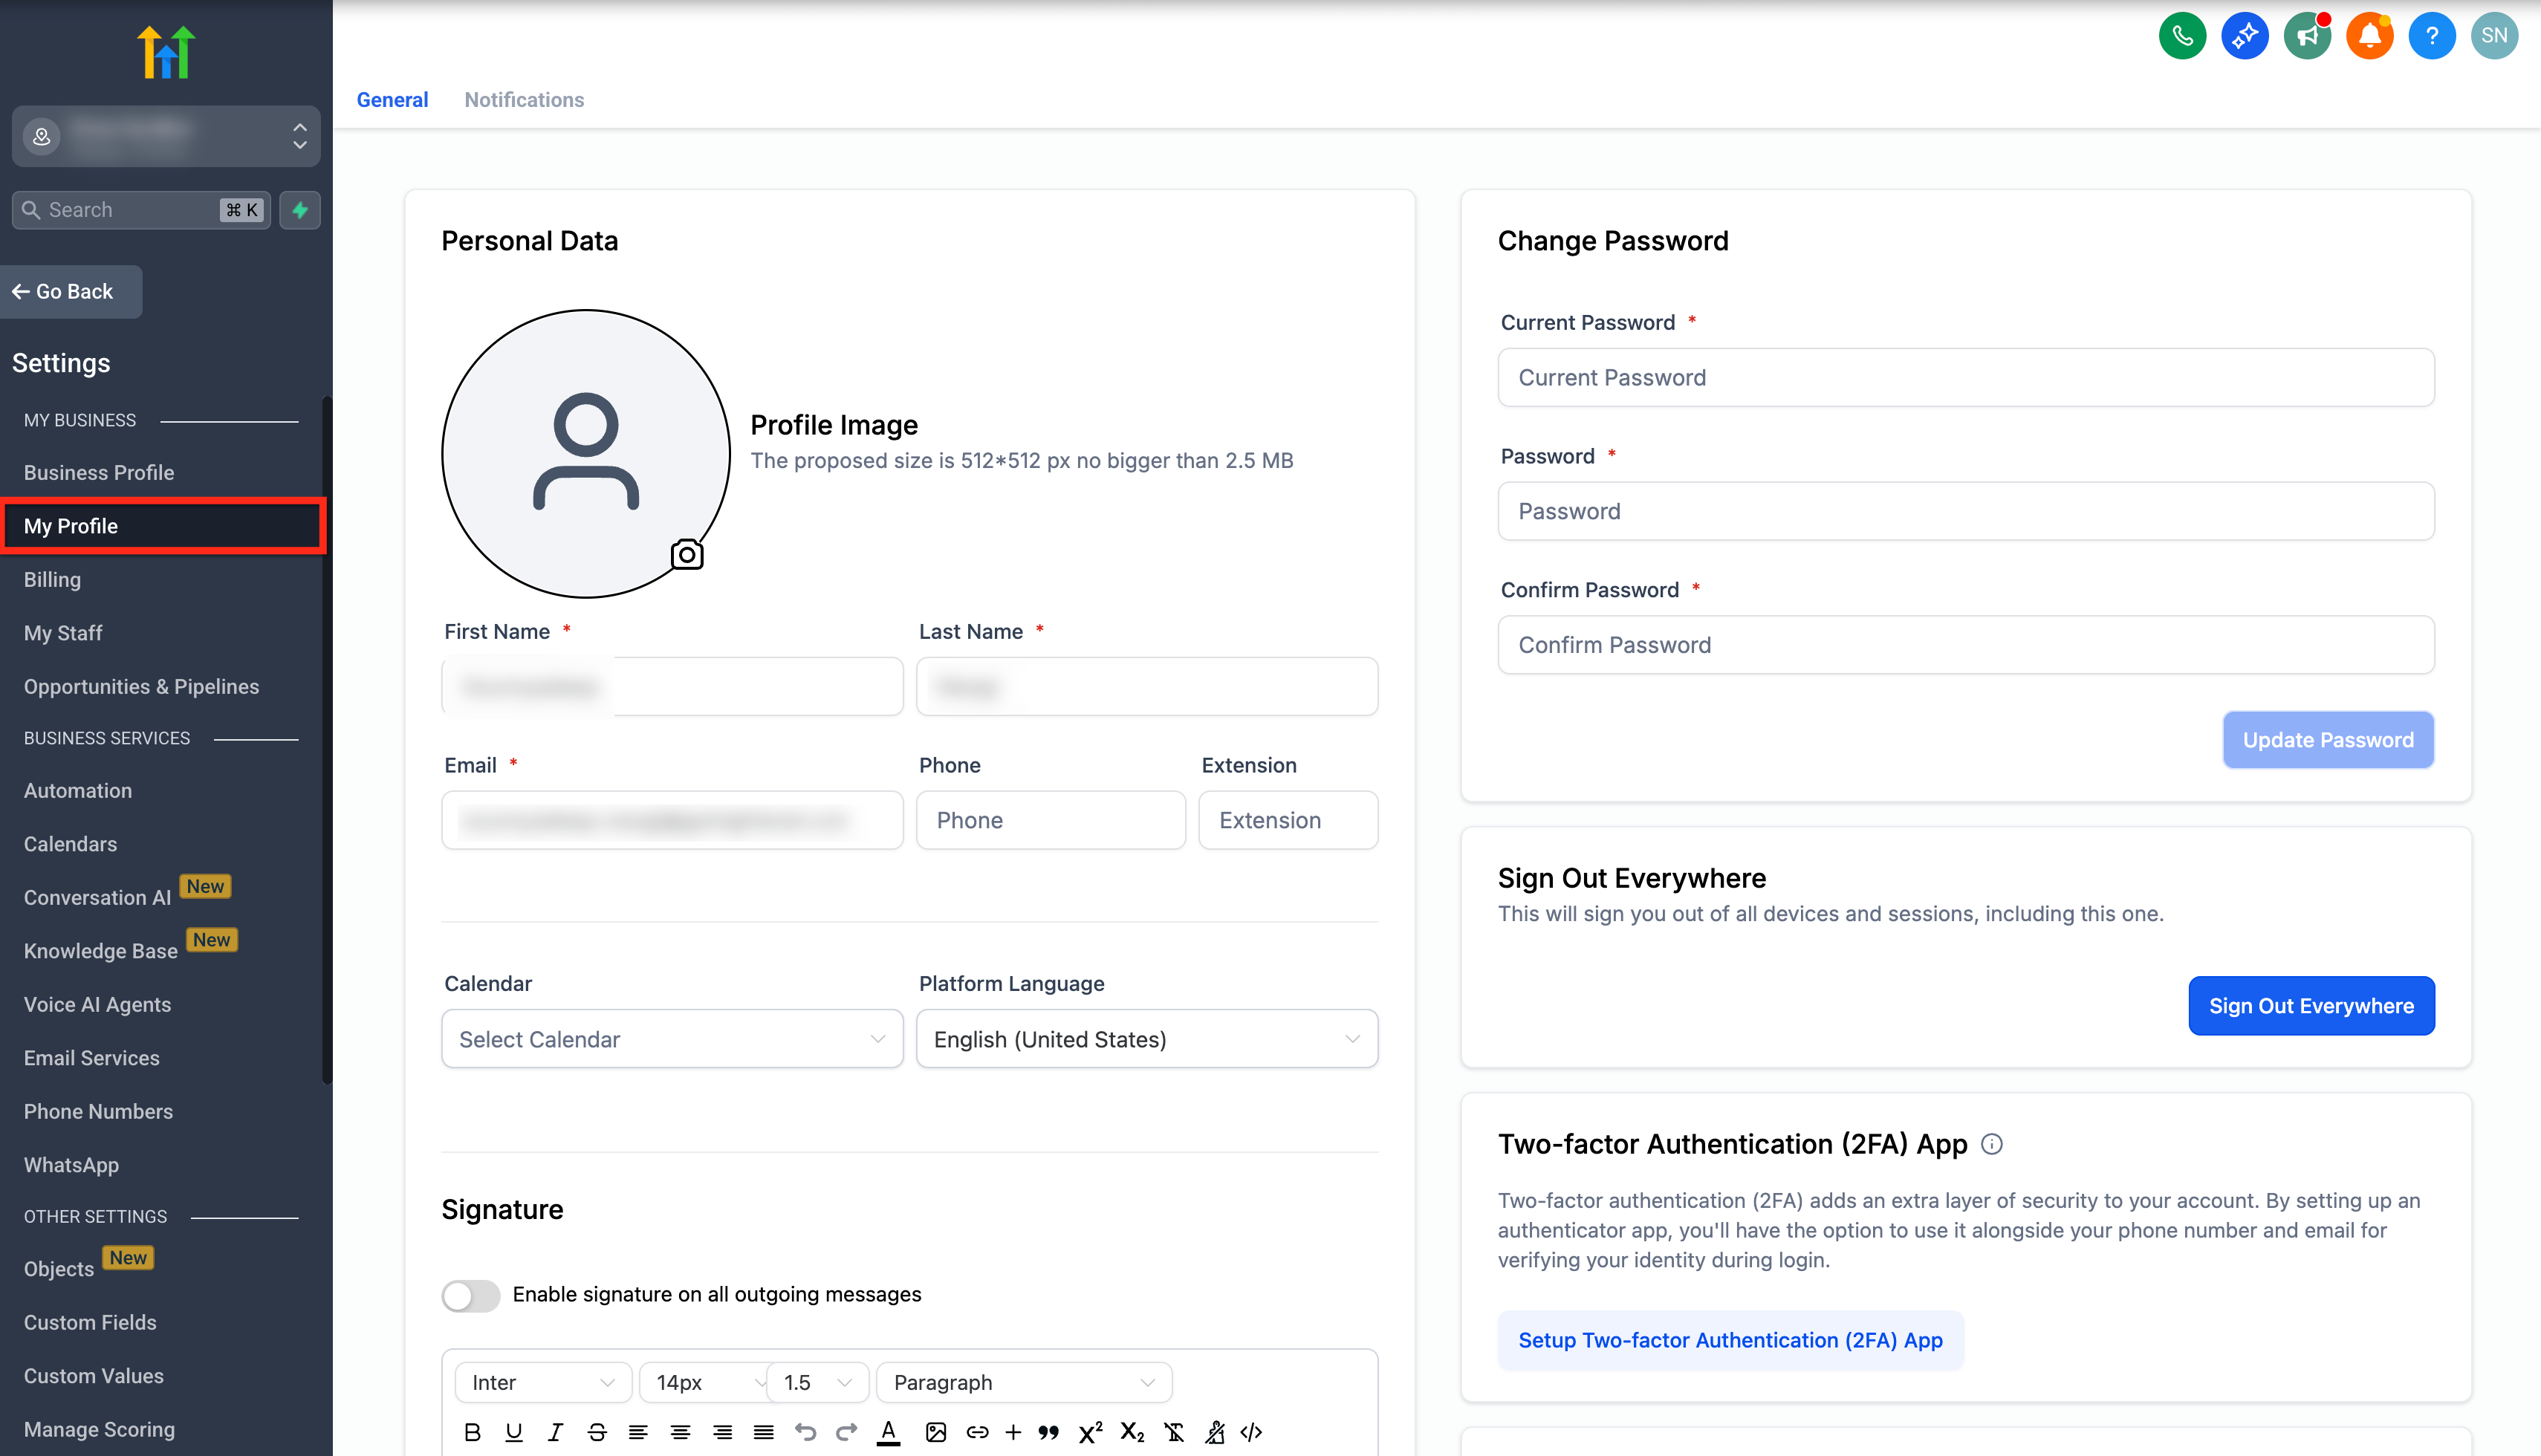The image size is (2541, 1456).
Task: Click the Sign Out Everywhere button
Action: (x=2310, y=1006)
